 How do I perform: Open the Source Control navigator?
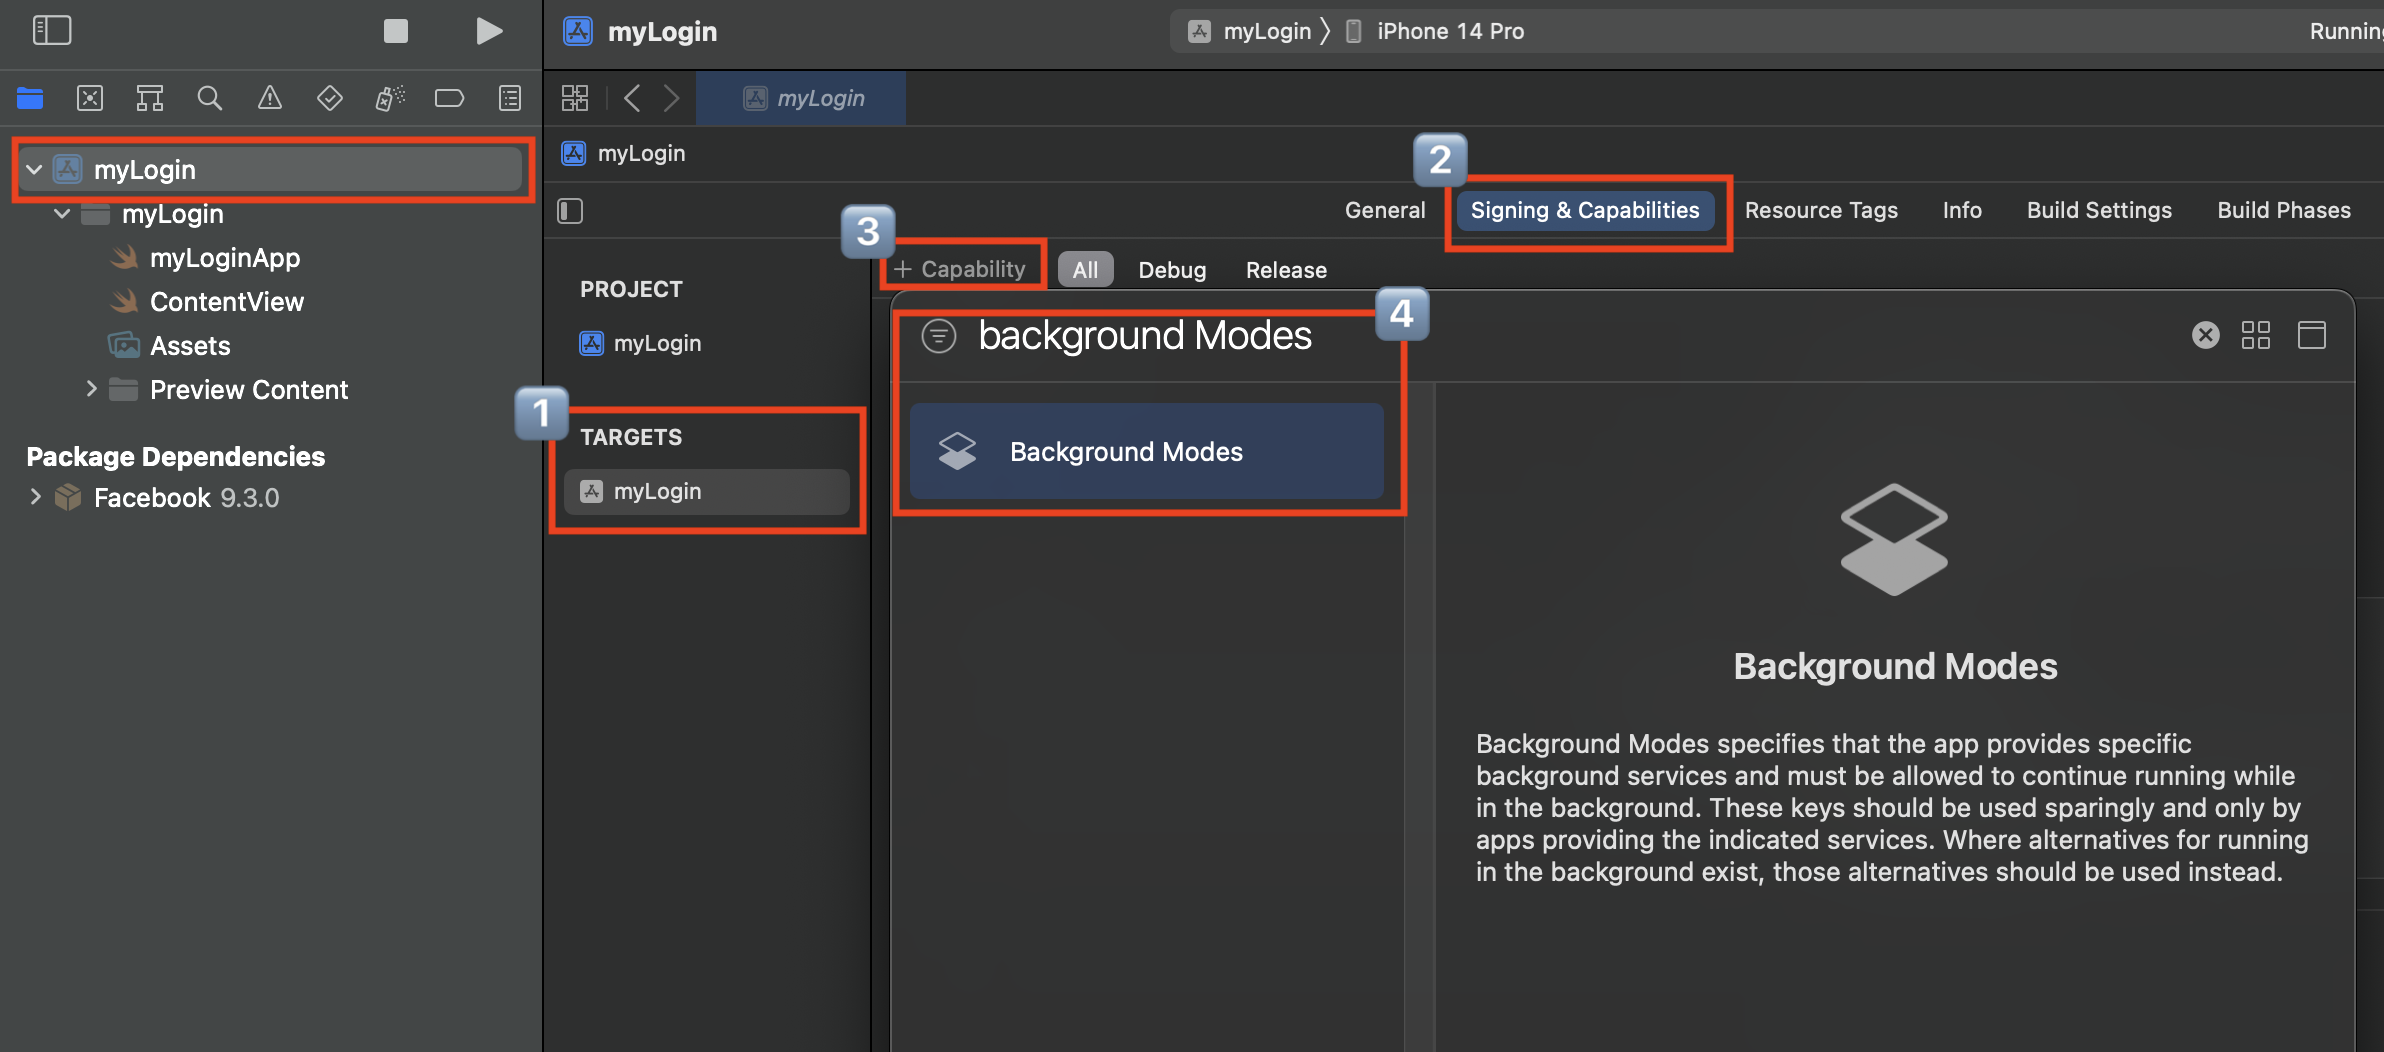(90, 98)
